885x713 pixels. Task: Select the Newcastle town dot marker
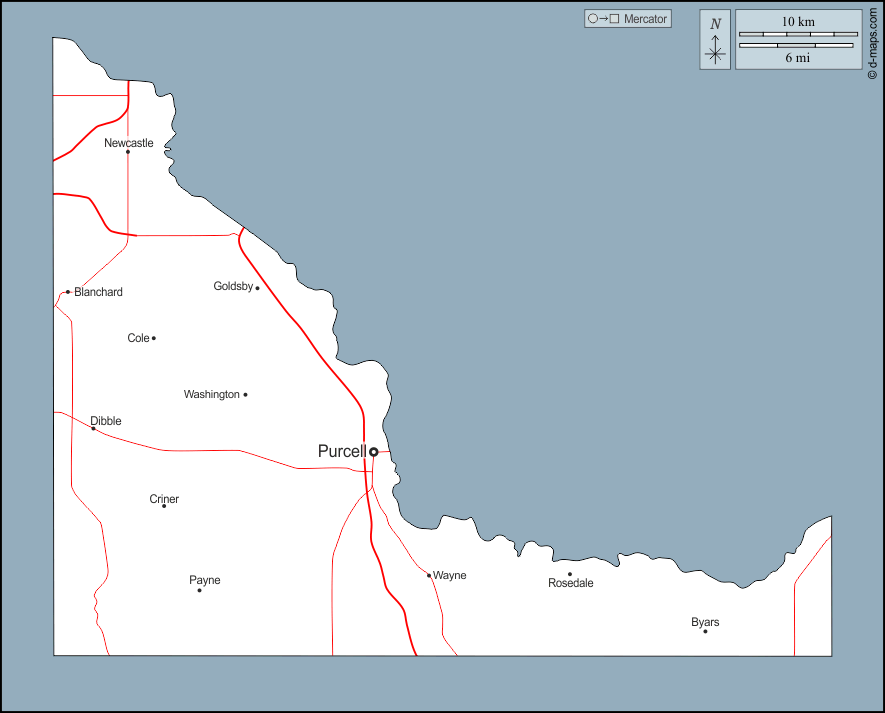tap(128, 152)
